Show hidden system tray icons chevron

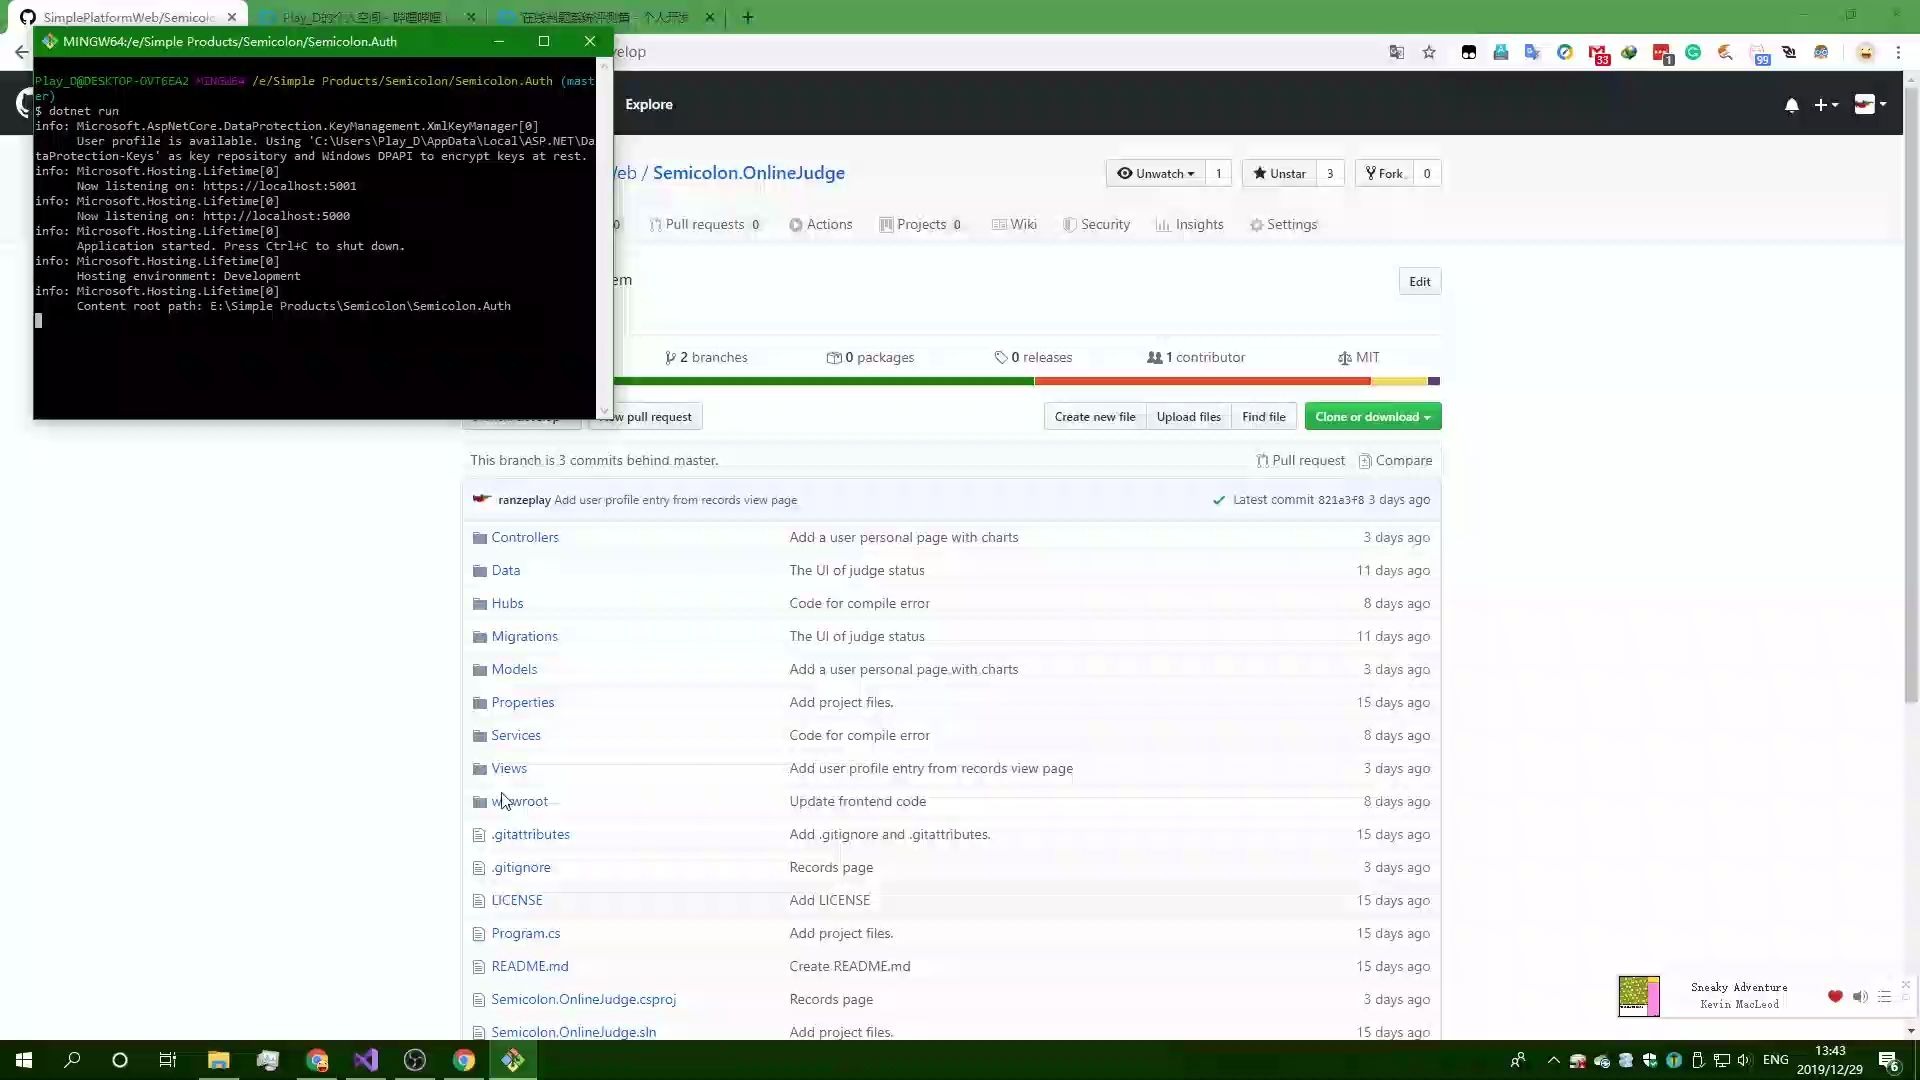(x=1553, y=1060)
